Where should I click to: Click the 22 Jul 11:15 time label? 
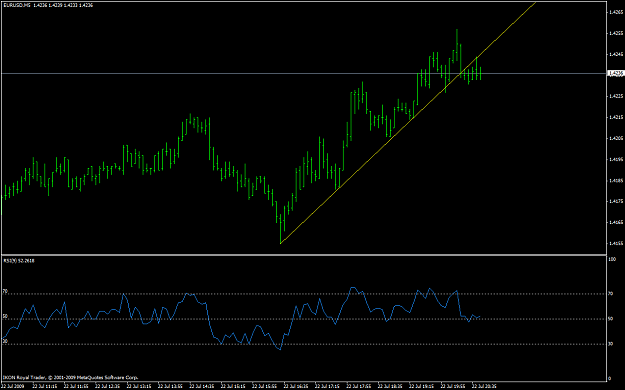click(x=45, y=386)
